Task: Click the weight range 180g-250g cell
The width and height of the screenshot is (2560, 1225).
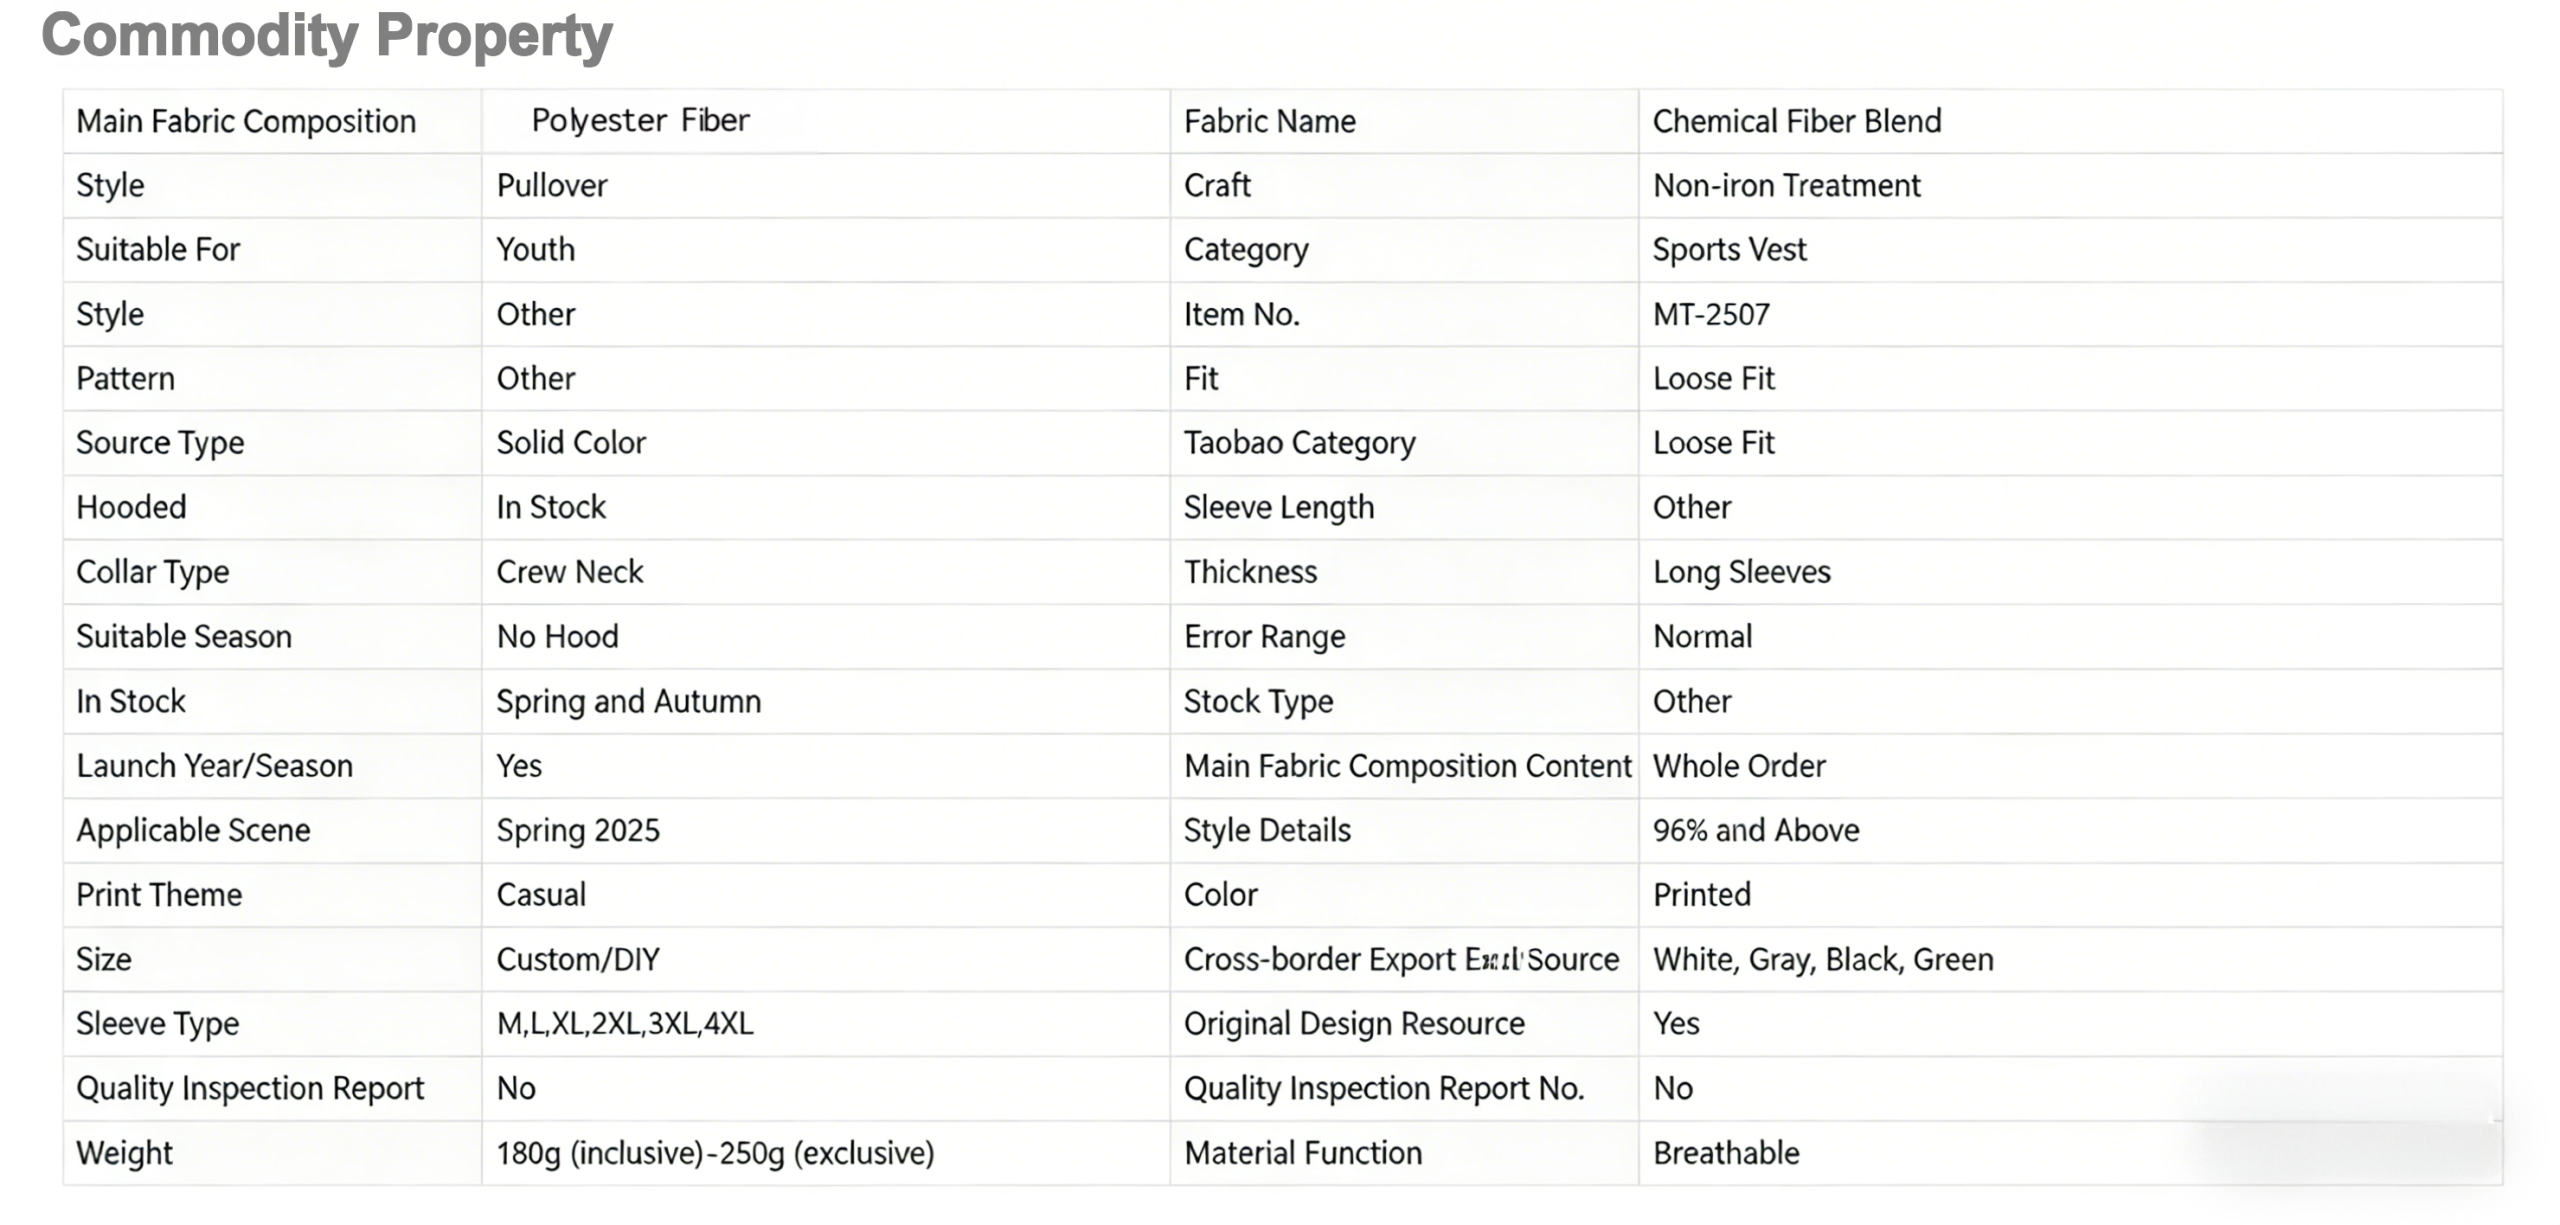Action: (715, 1153)
